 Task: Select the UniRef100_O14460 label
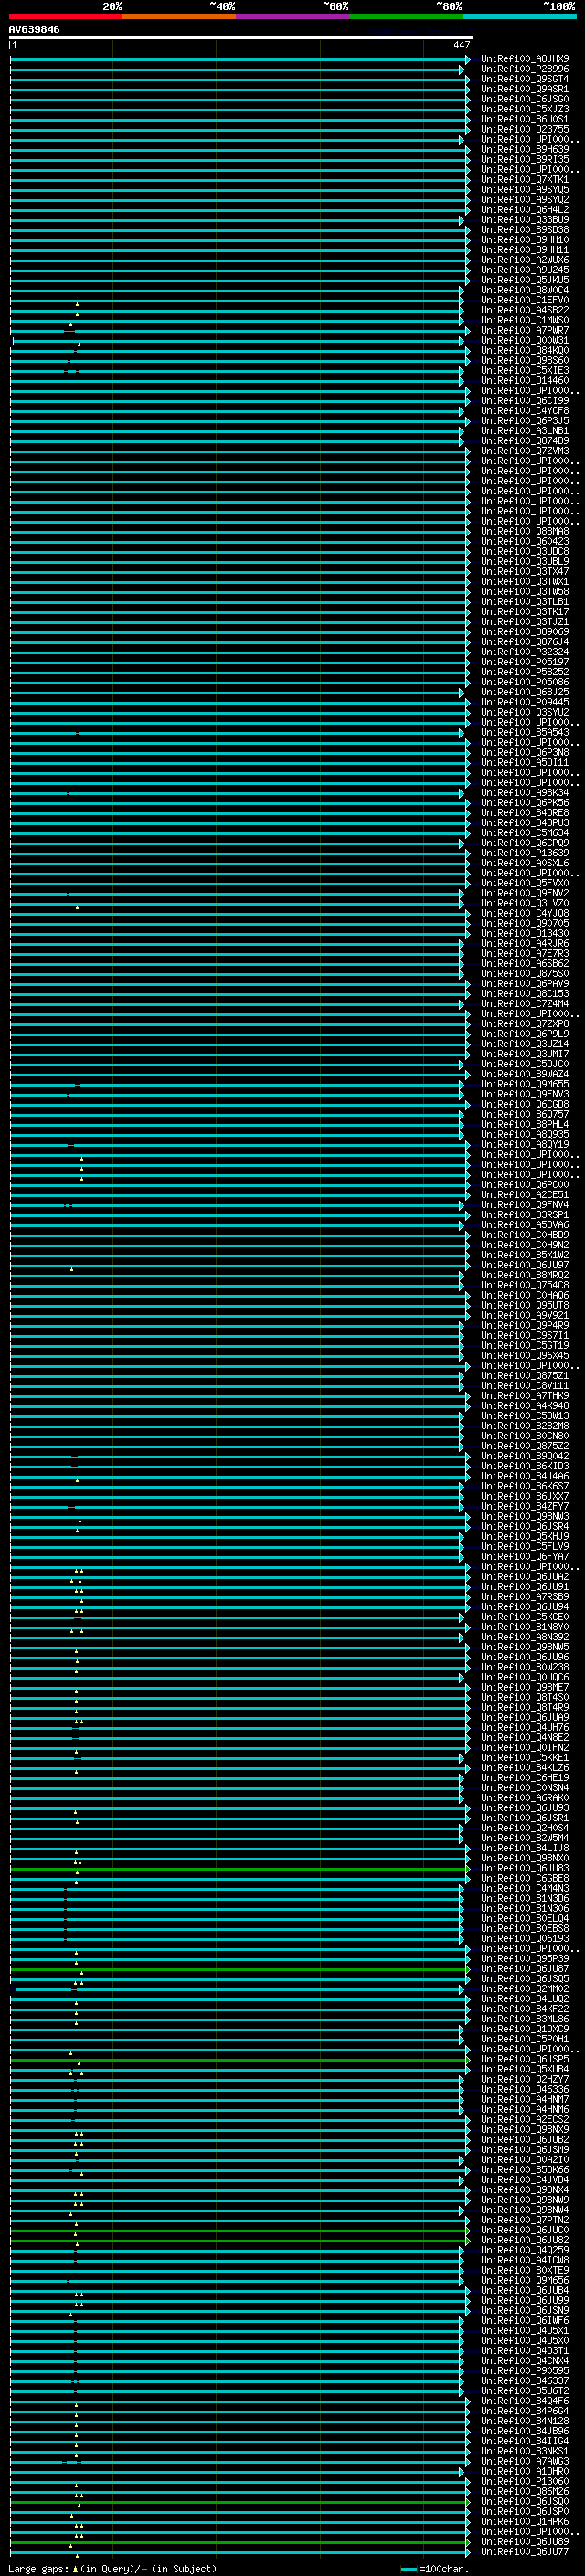tap(525, 380)
